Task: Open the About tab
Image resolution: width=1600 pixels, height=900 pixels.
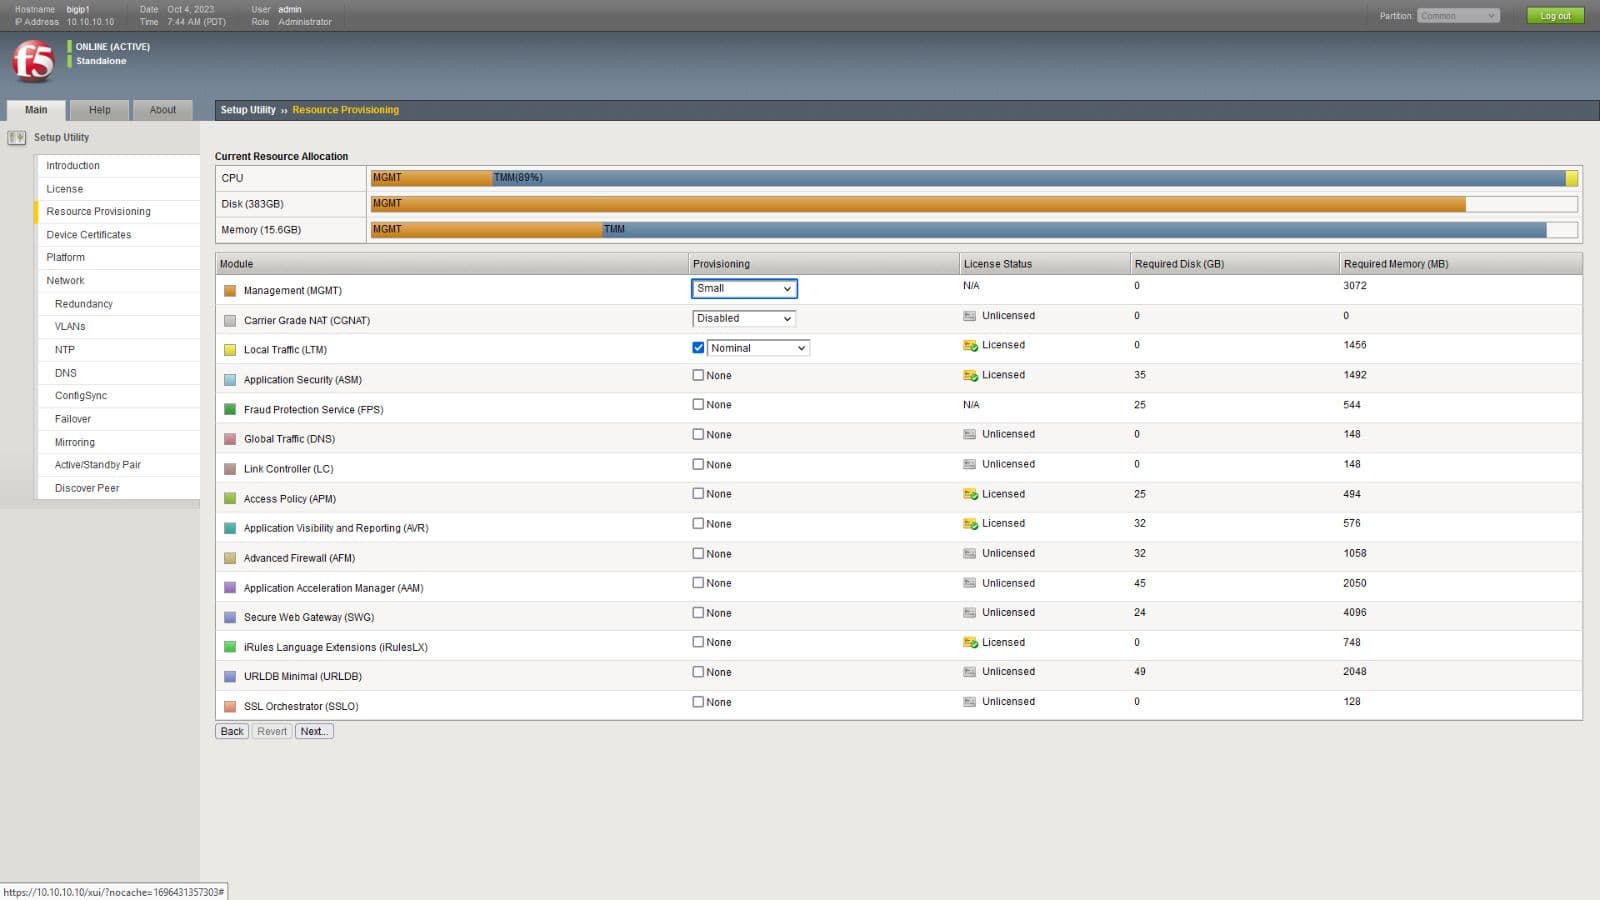Action: (x=162, y=109)
